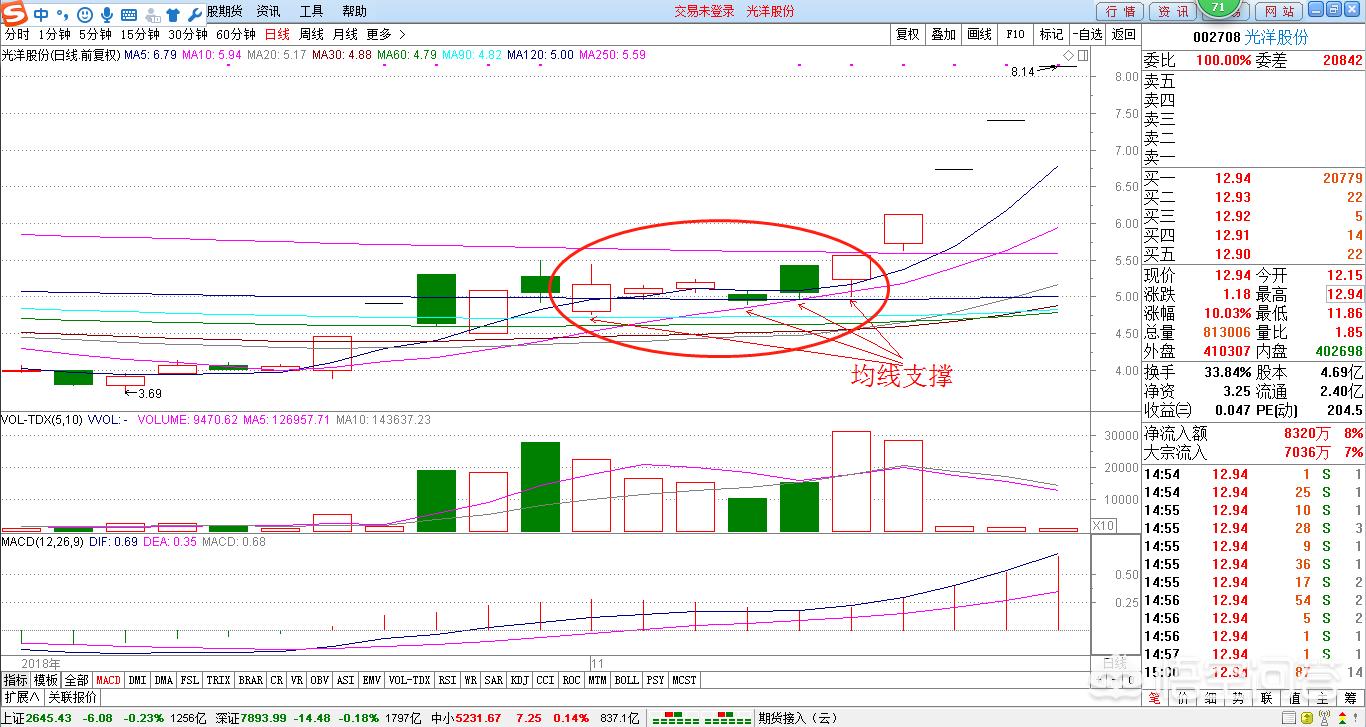Select the RSI indicator
The image size is (1366, 727).
click(x=447, y=680)
